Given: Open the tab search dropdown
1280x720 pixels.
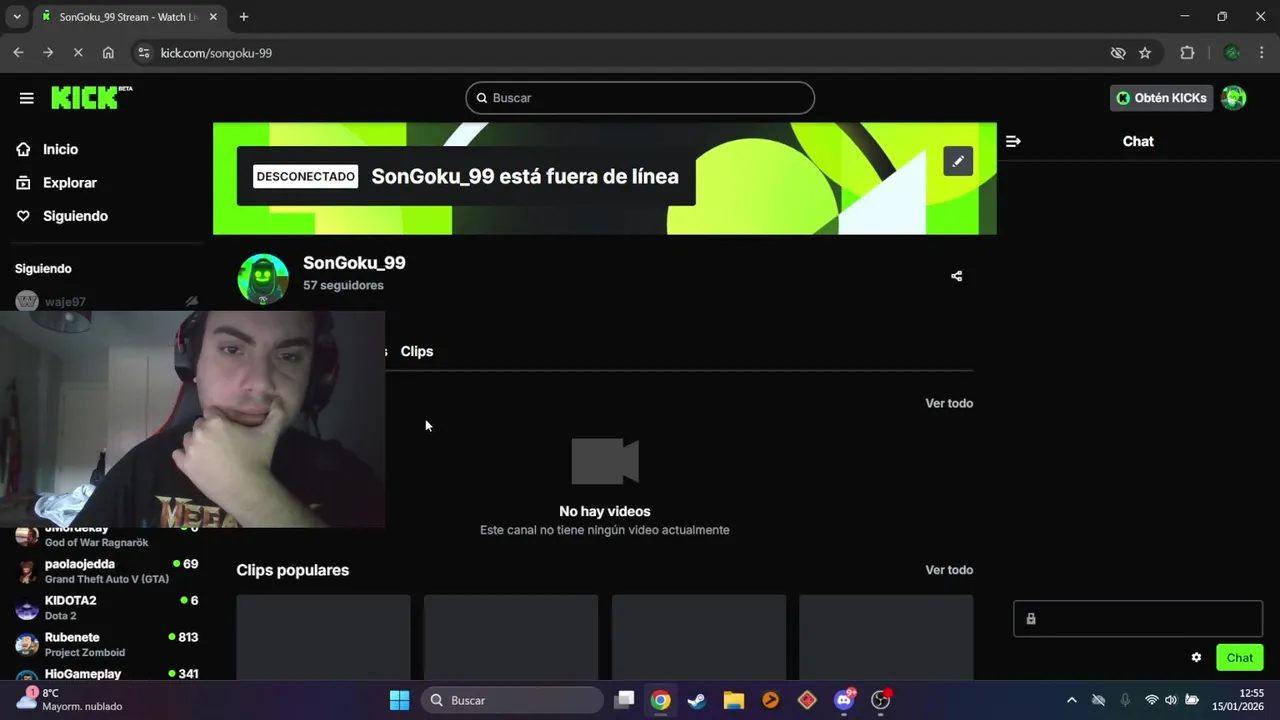Looking at the screenshot, I should [x=16, y=17].
